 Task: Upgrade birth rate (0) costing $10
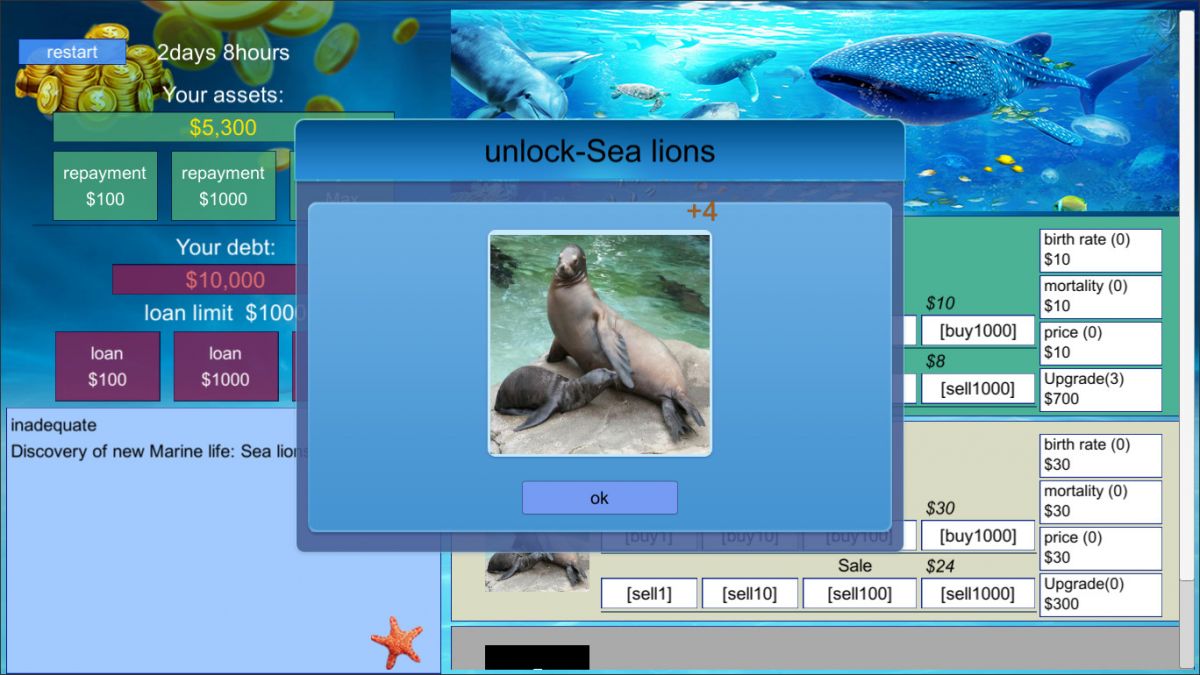coord(1101,250)
